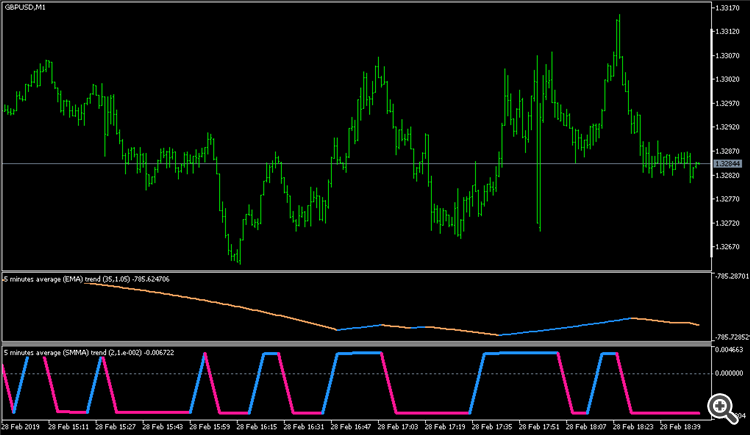This screenshot has height=435, width=750.
Task: Click the 1.33170 price scale value
Action: 727,8
